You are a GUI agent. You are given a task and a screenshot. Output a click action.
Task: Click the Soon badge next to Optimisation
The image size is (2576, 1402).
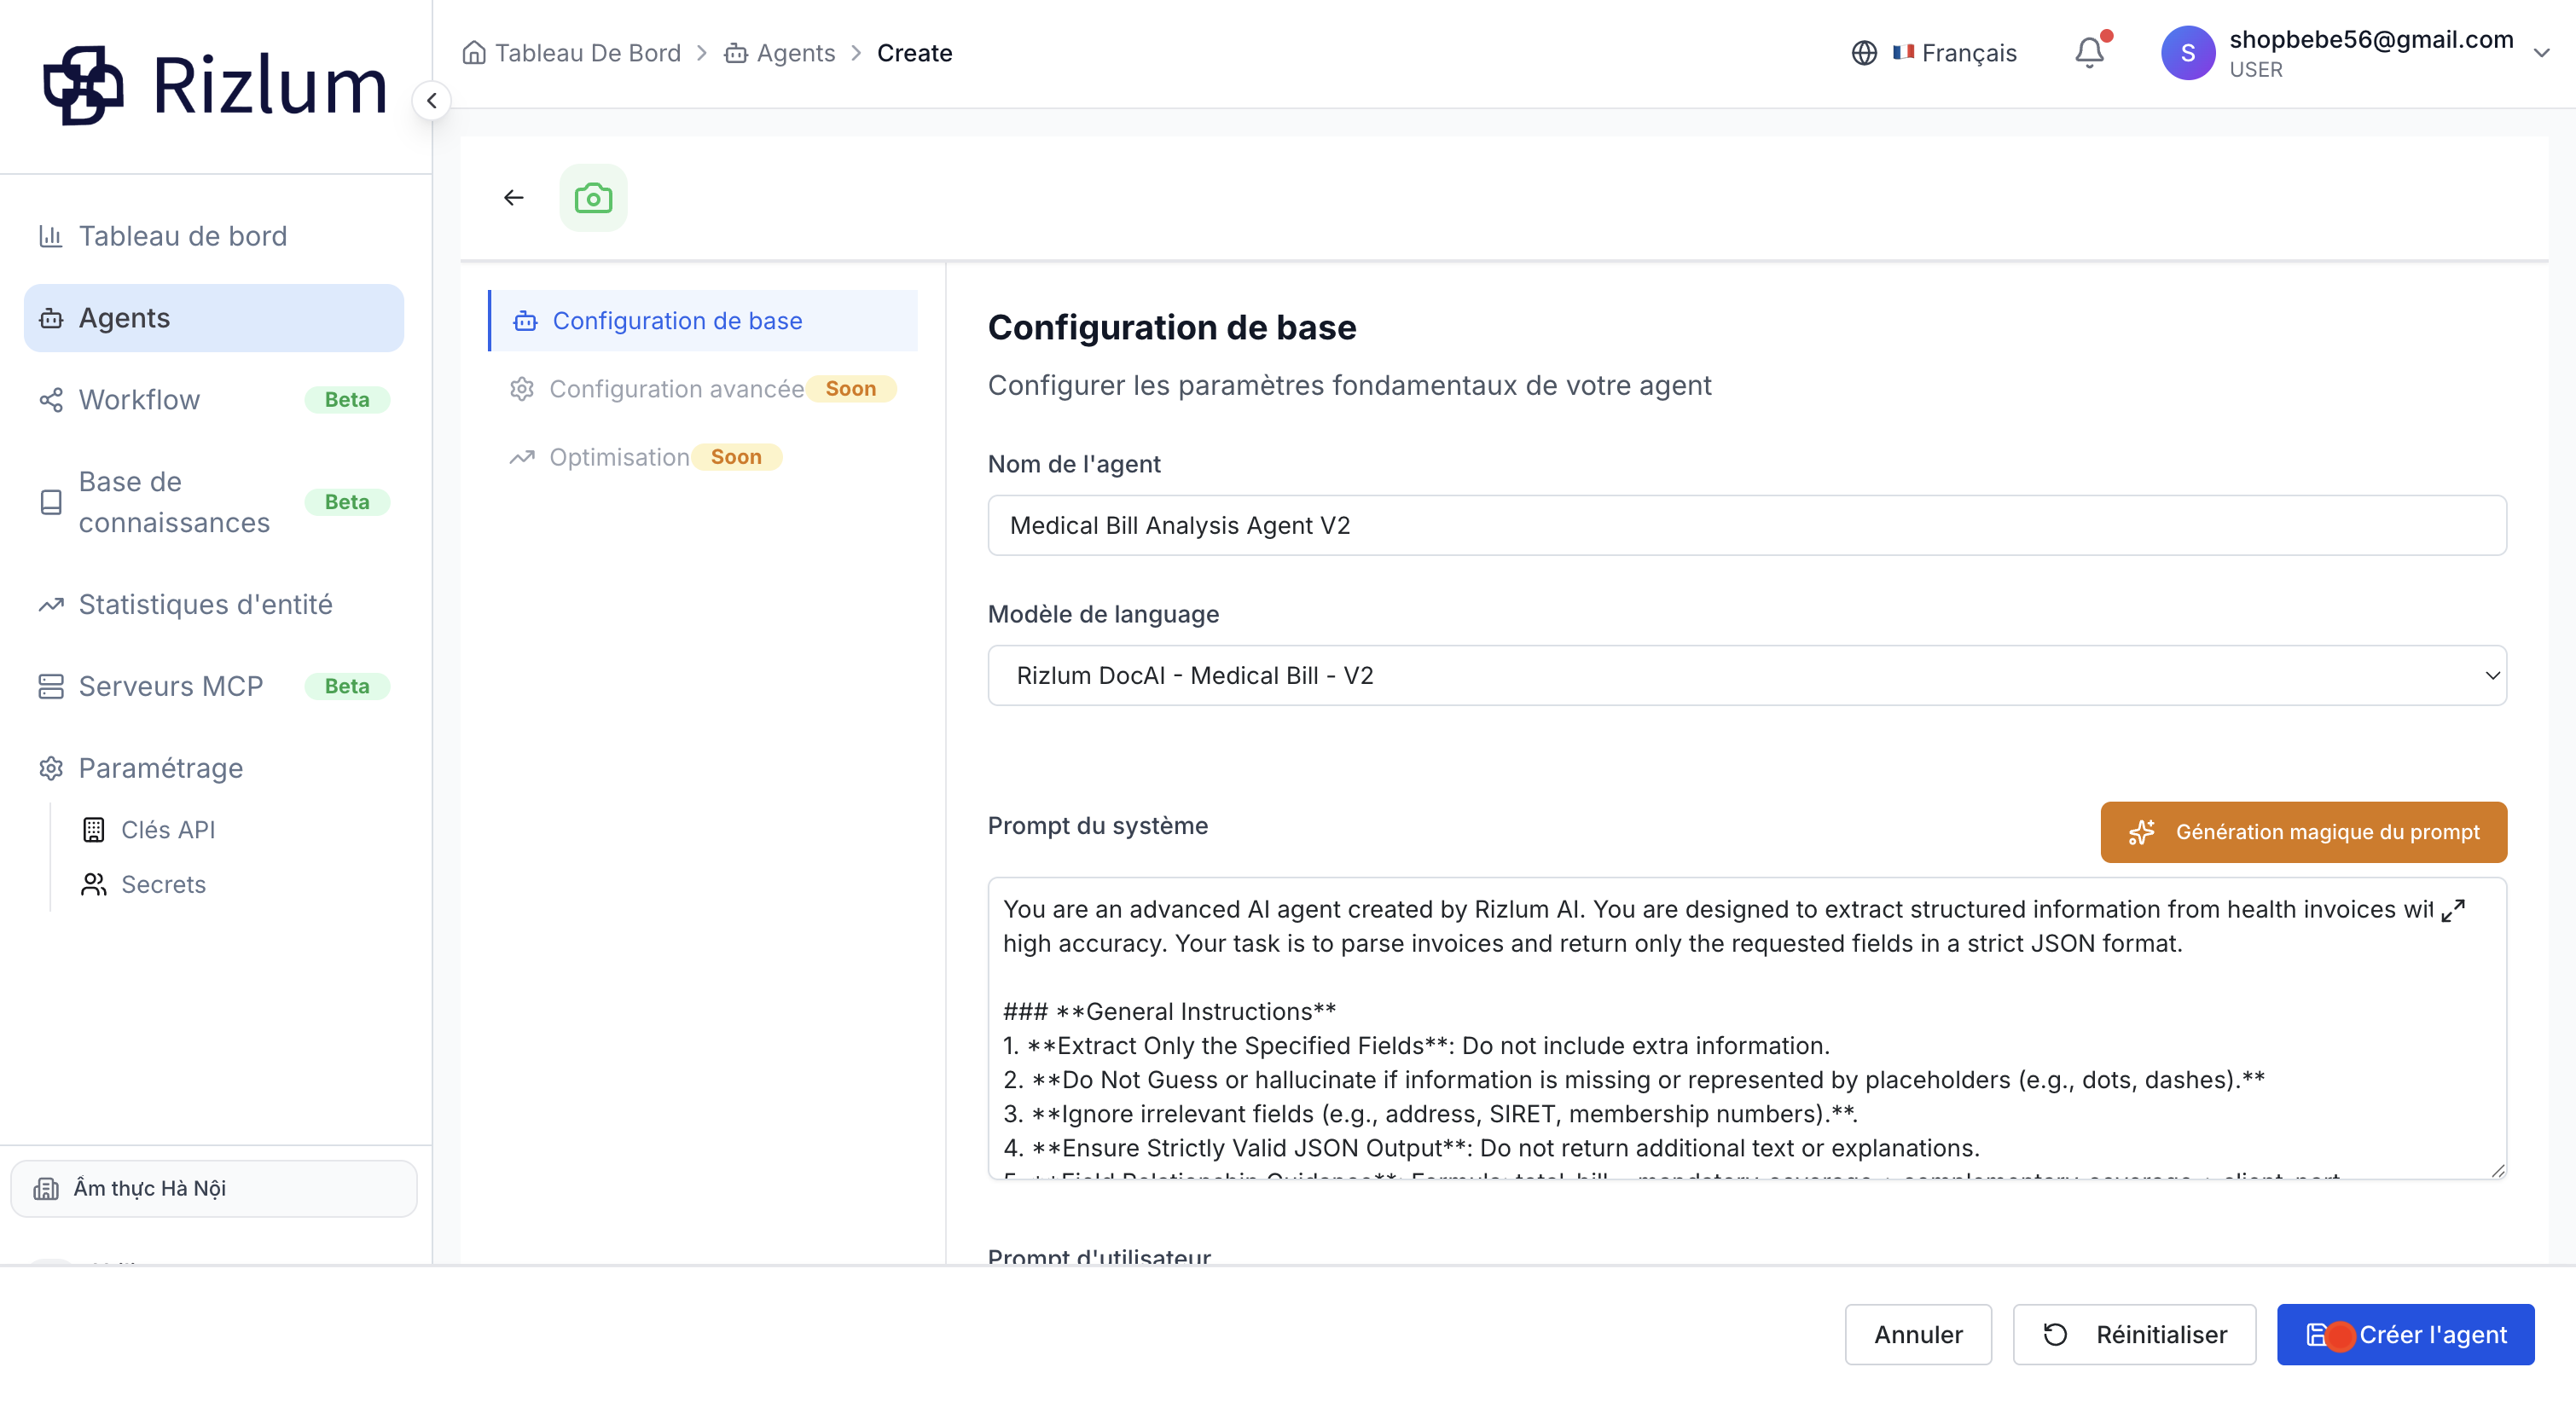click(736, 457)
